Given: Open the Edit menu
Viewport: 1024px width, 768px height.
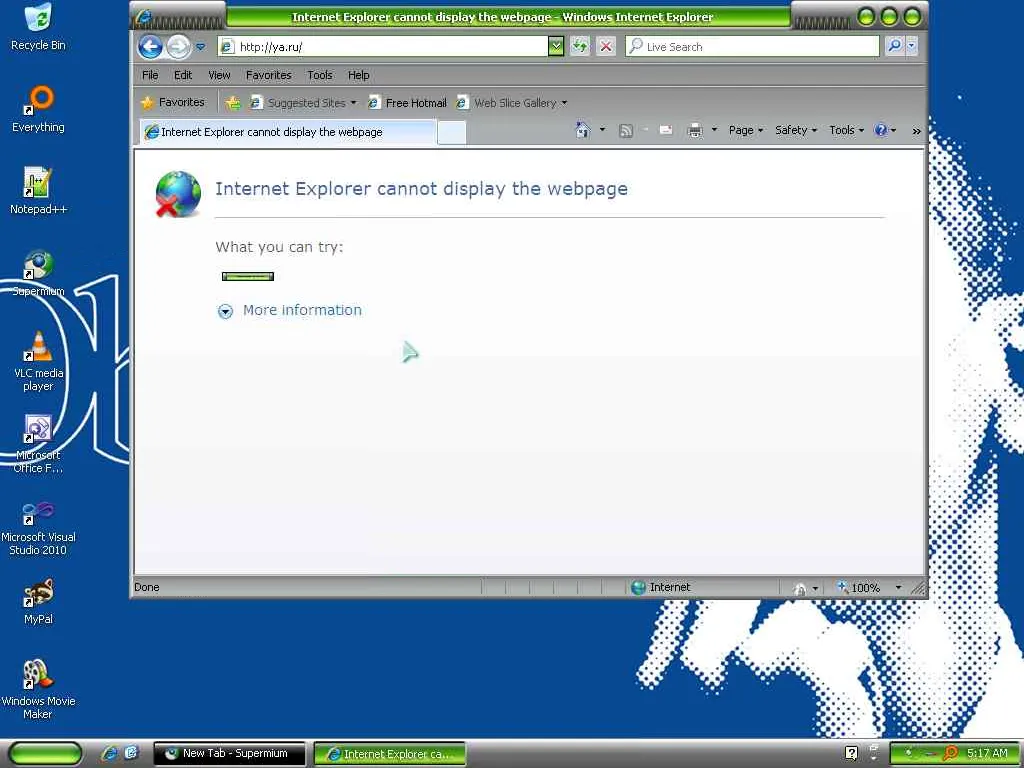Looking at the screenshot, I should 183,75.
